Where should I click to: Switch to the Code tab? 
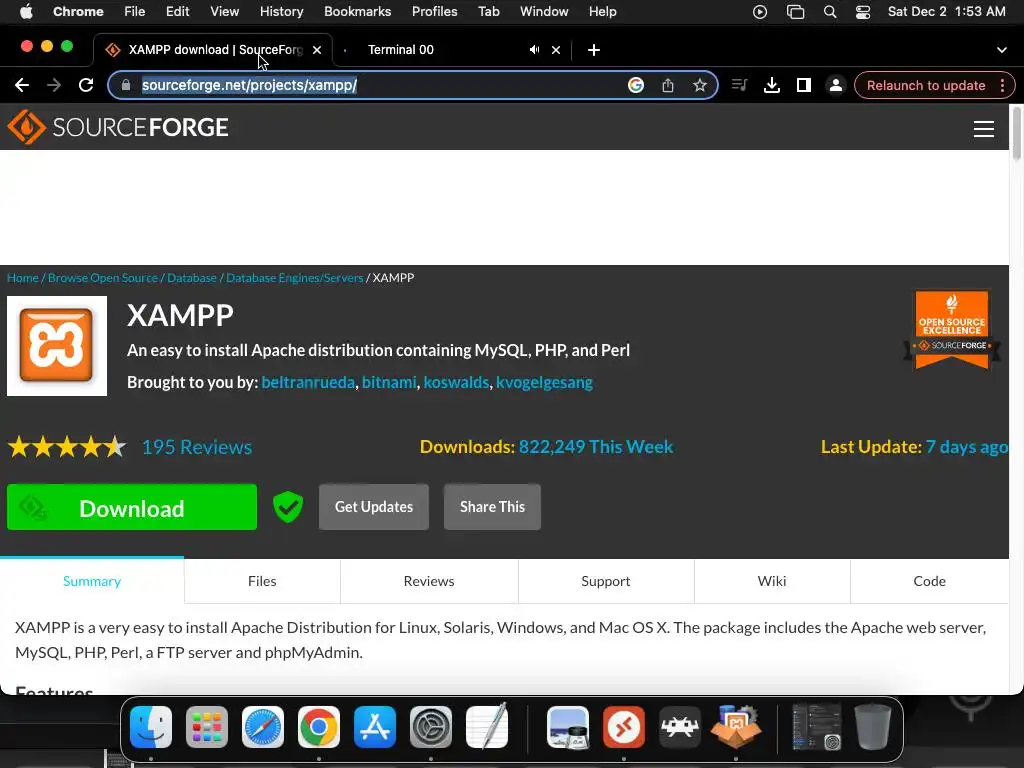coord(929,581)
